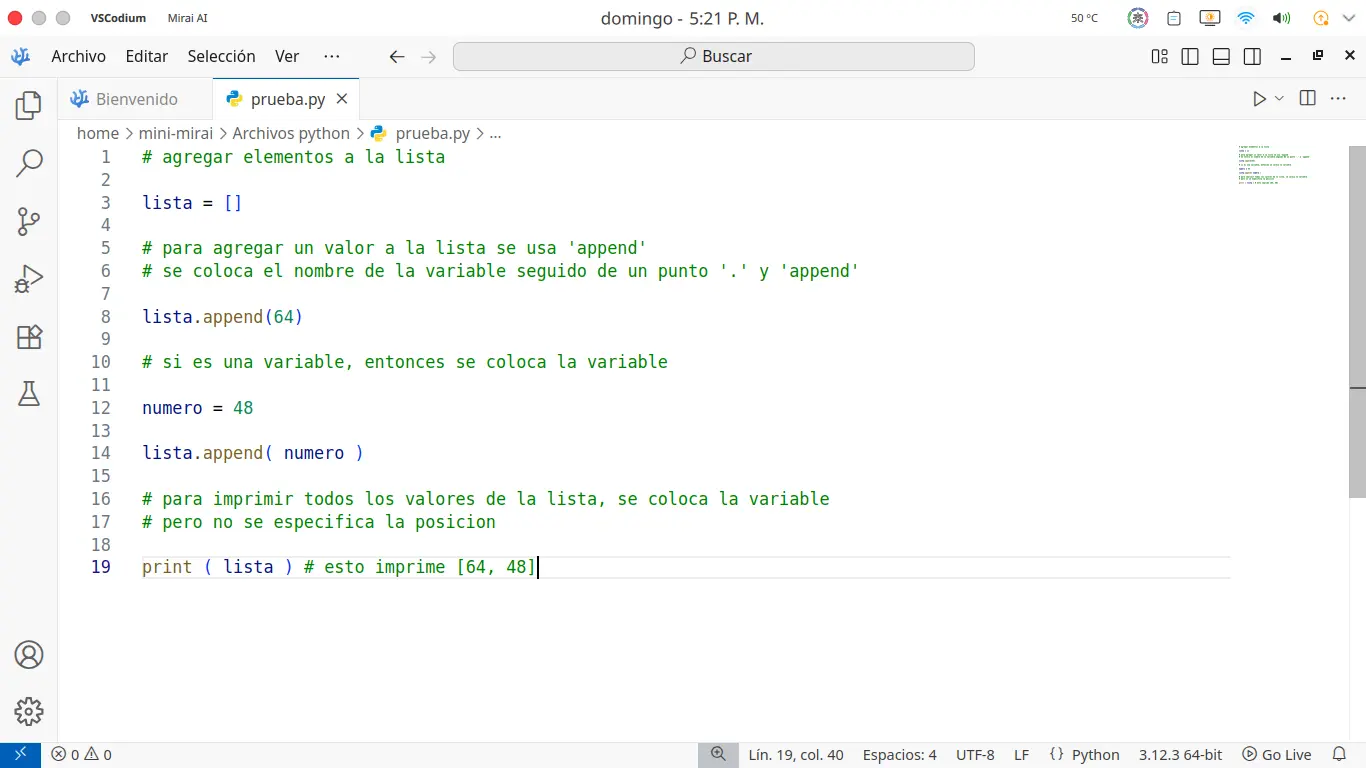Open the Accounts menu icon
The height and width of the screenshot is (768, 1366).
tap(29, 655)
